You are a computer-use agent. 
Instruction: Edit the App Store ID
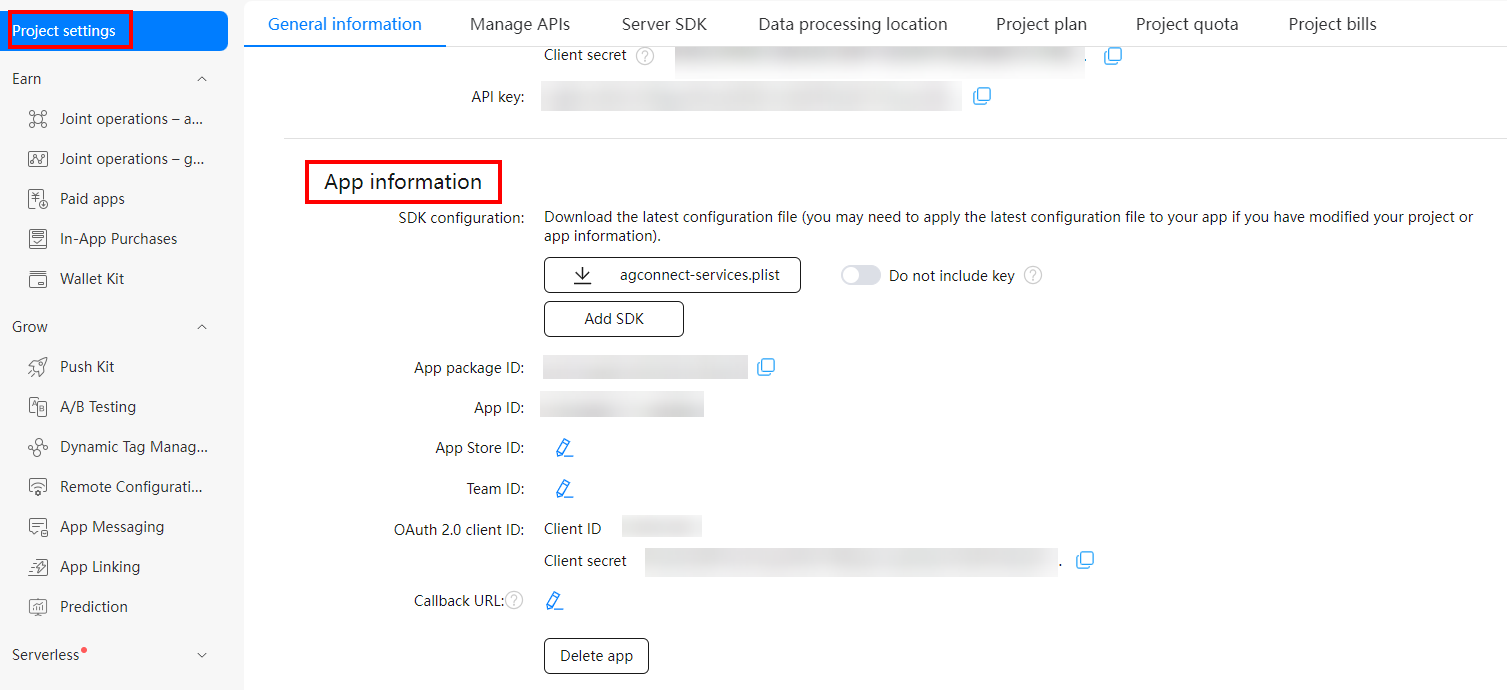click(563, 447)
